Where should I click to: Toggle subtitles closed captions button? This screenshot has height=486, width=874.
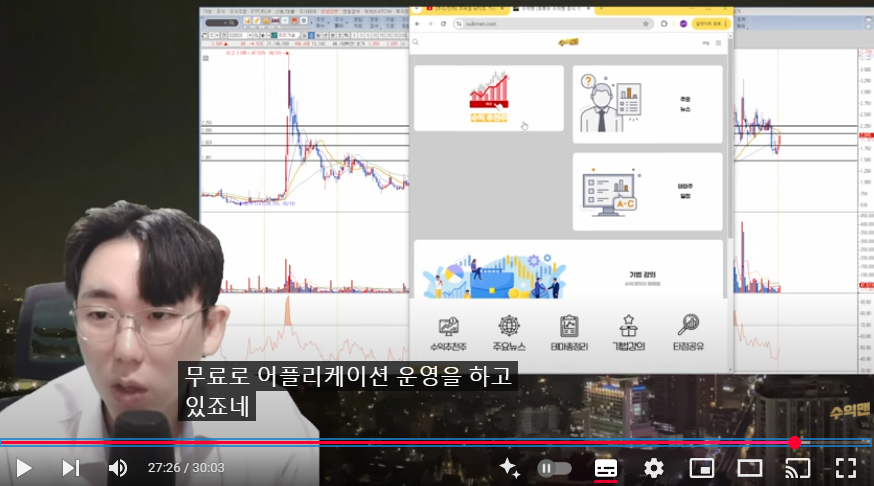(x=606, y=468)
